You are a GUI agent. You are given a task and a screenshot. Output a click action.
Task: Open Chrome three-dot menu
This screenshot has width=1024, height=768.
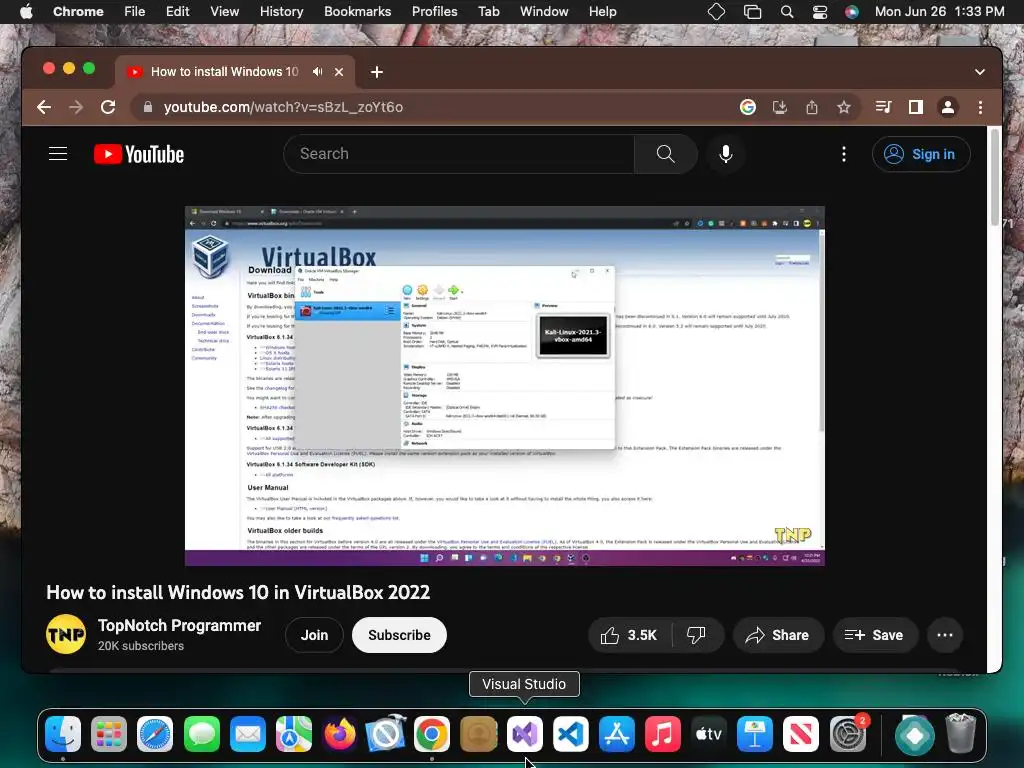tap(980, 107)
